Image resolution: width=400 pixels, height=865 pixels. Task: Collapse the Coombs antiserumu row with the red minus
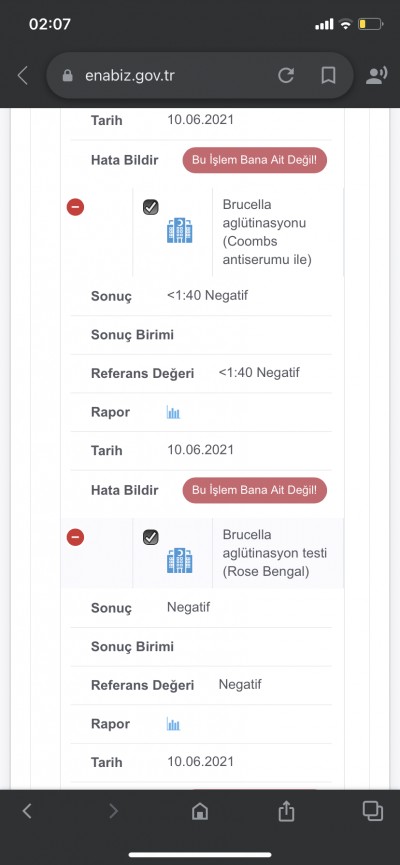[76, 207]
